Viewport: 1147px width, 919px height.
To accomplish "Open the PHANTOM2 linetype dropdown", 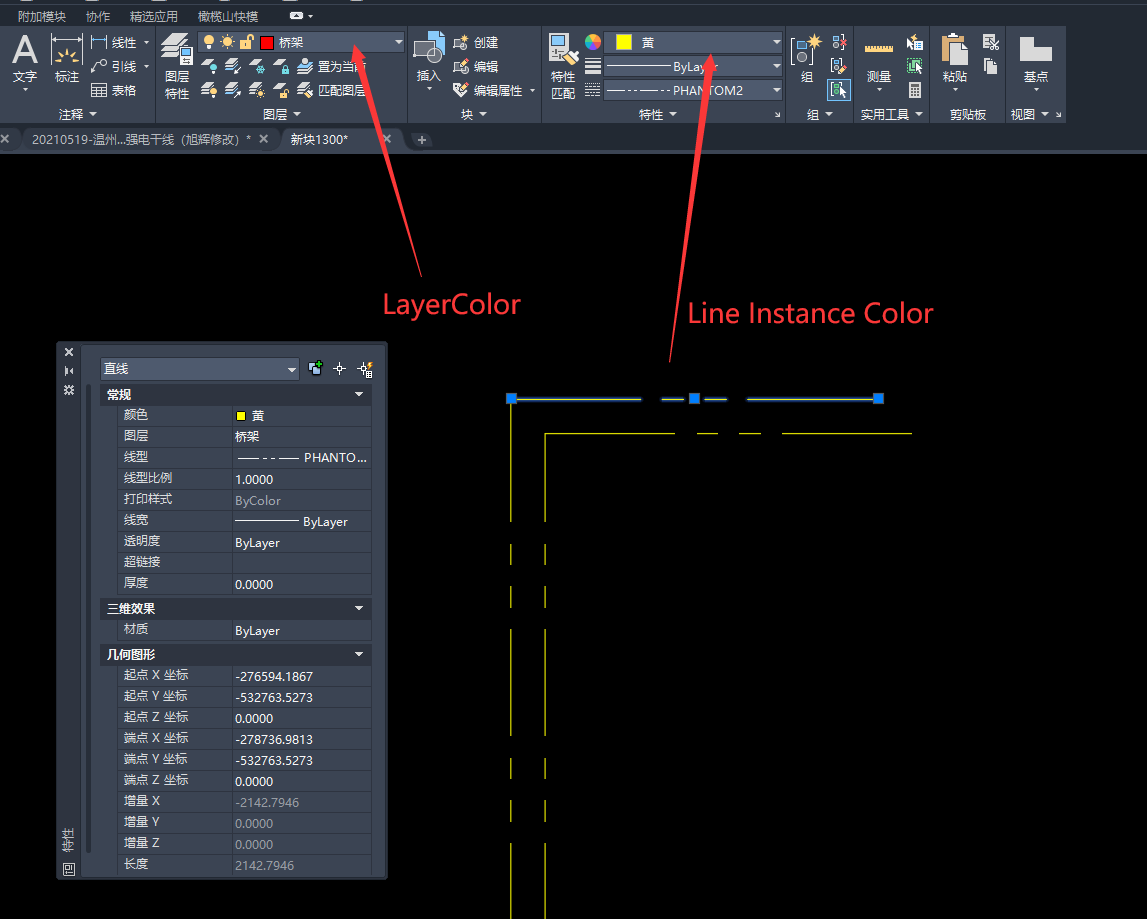I will point(776,90).
